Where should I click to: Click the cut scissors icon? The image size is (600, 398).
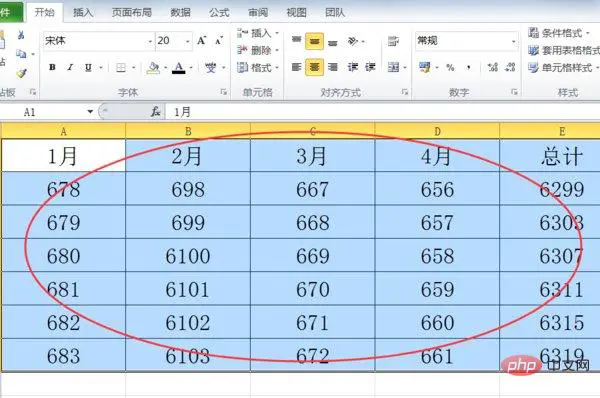point(21,36)
